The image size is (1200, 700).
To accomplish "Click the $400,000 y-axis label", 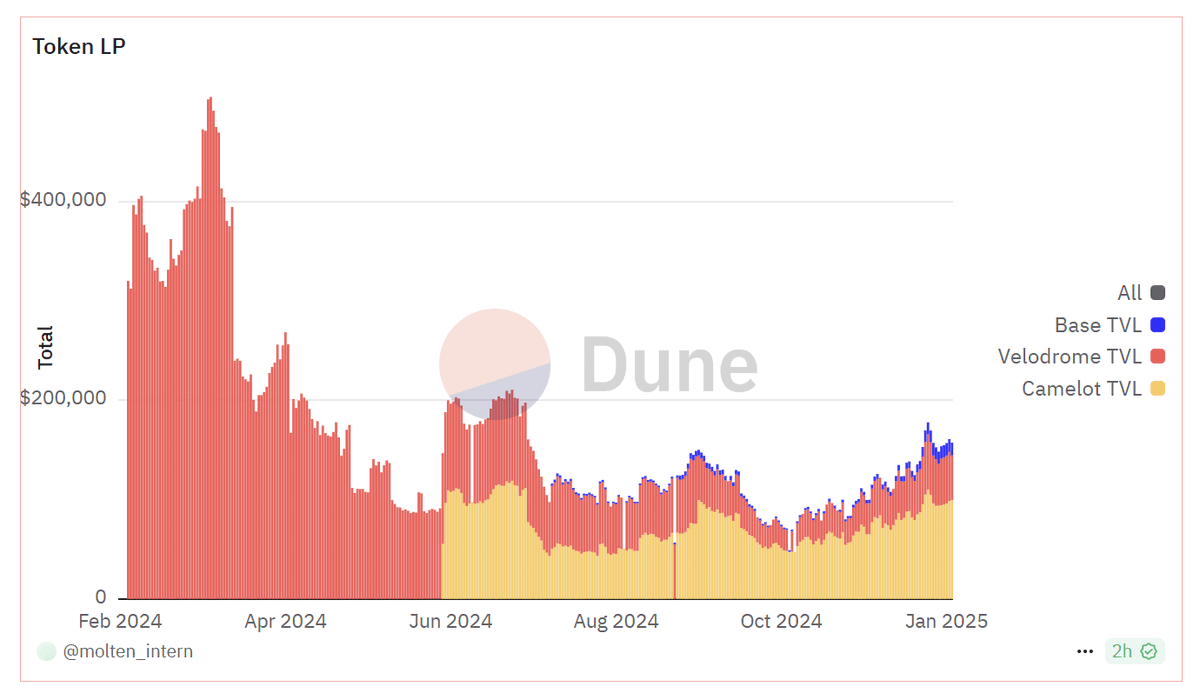I will pyautogui.click(x=63, y=200).
